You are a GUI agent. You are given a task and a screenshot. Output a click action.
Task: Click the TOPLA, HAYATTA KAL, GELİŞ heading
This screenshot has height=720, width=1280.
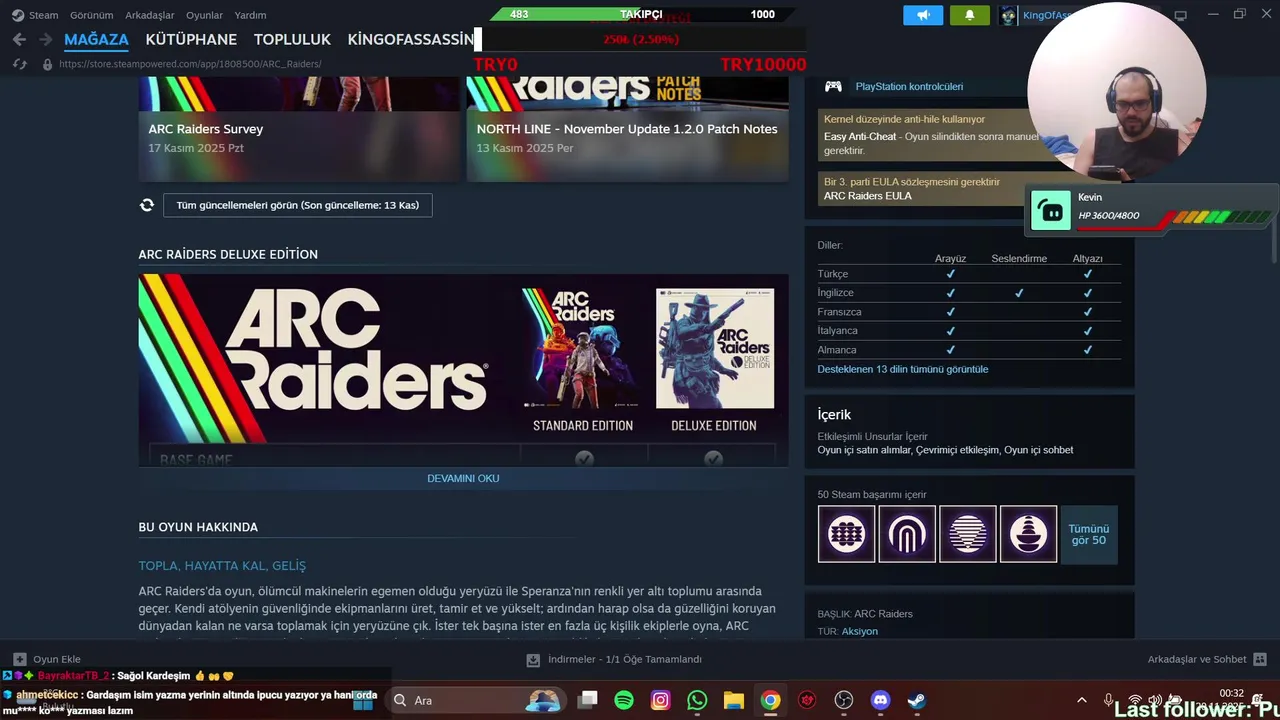coord(222,566)
